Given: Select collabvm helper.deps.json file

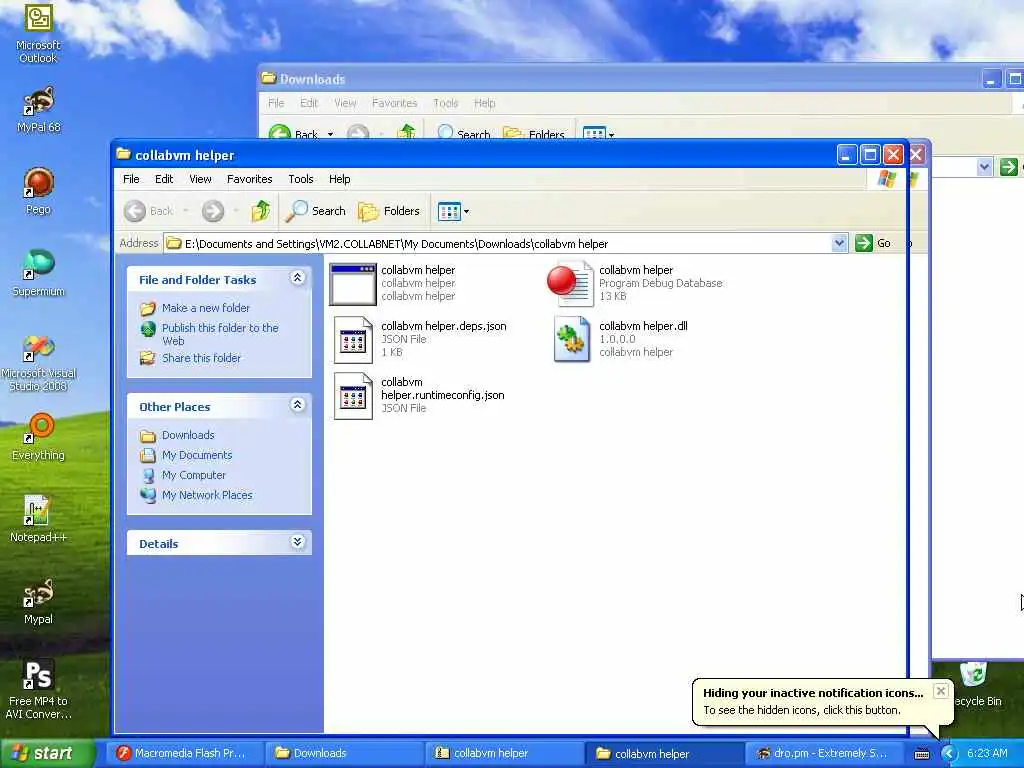Looking at the screenshot, I should click(419, 339).
